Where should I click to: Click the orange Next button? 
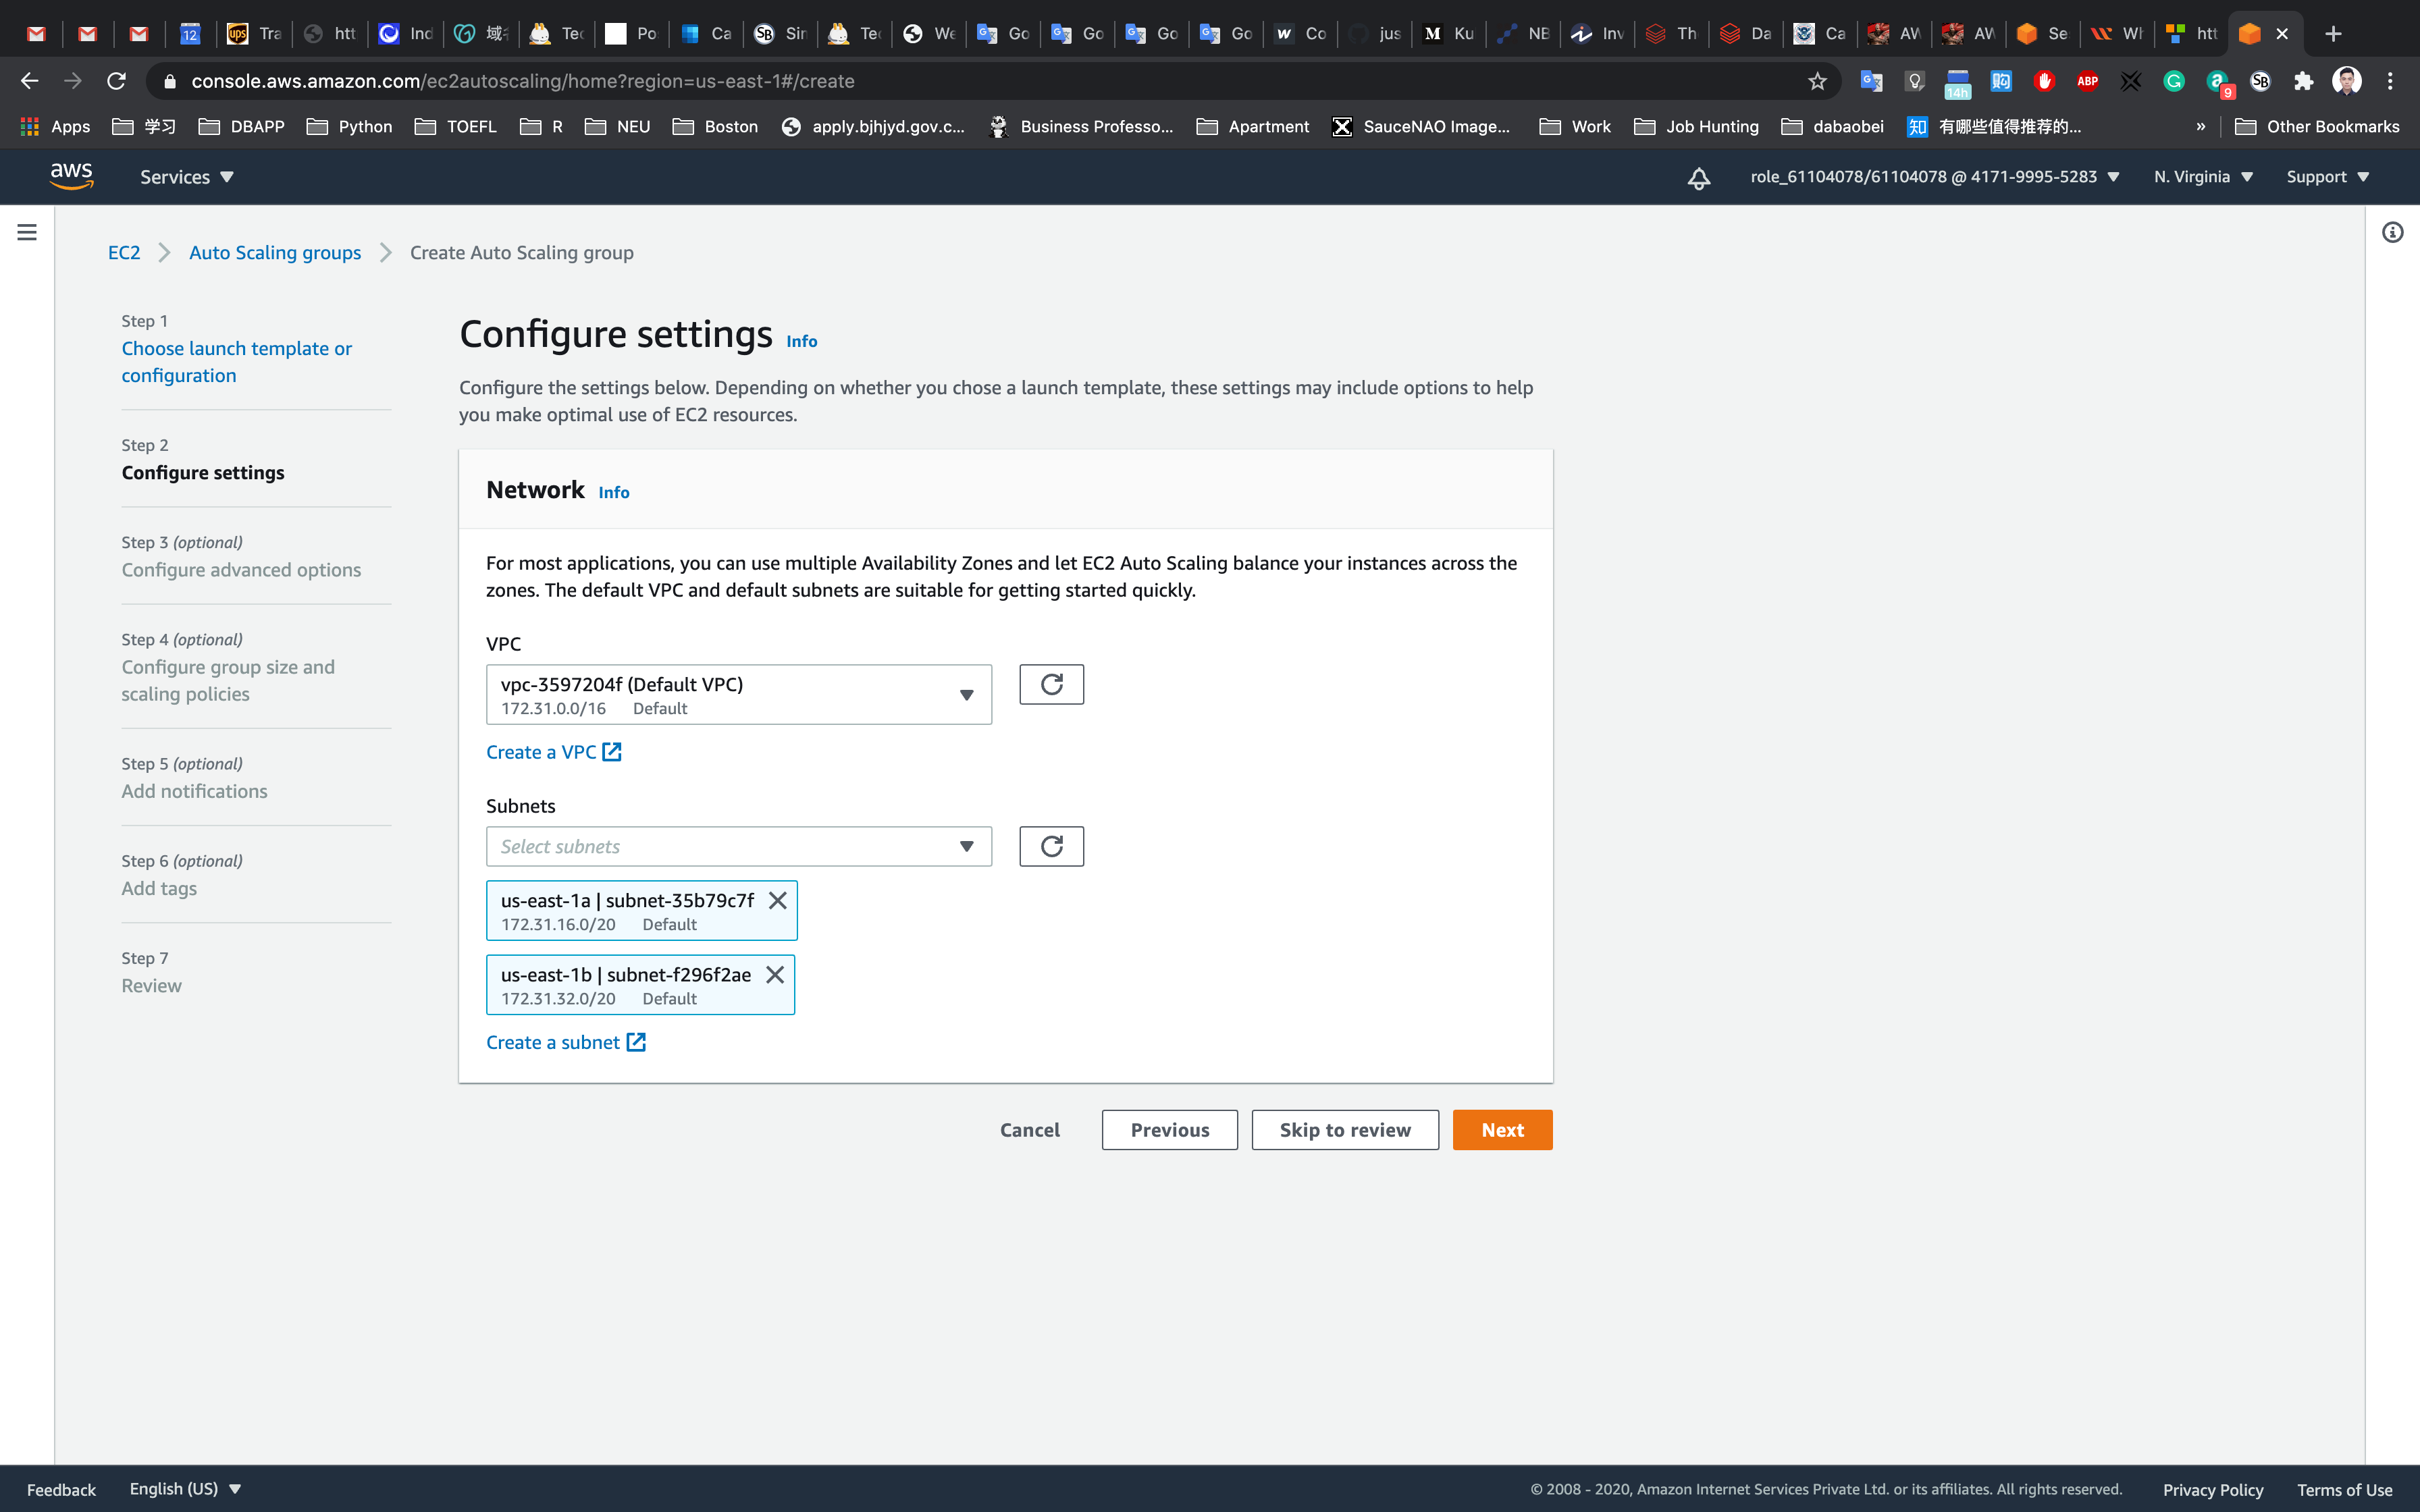pyautogui.click(x=1502, y=1130)
